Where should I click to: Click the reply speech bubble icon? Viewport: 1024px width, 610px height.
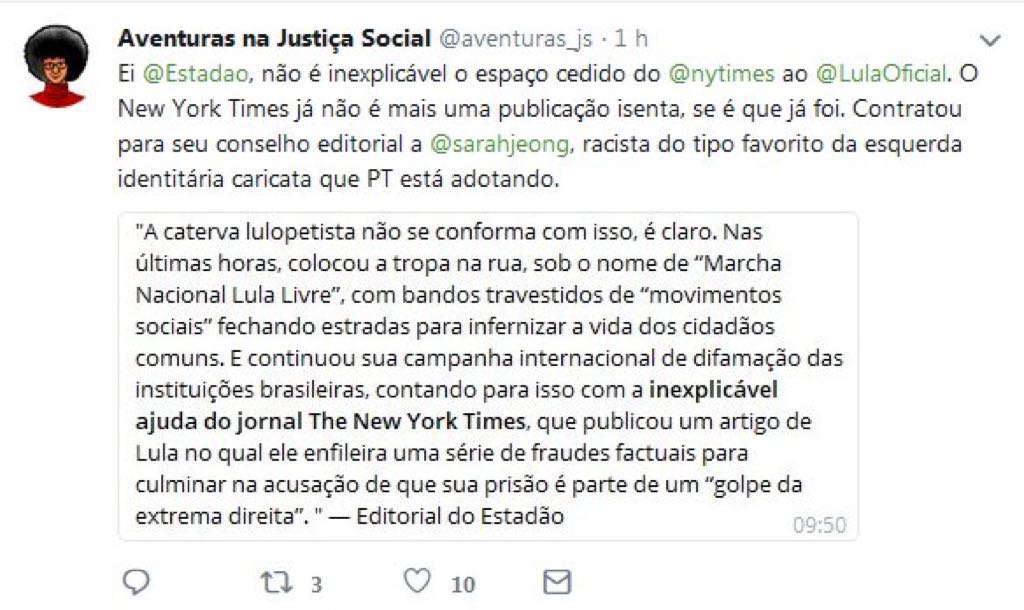point(136,582)
